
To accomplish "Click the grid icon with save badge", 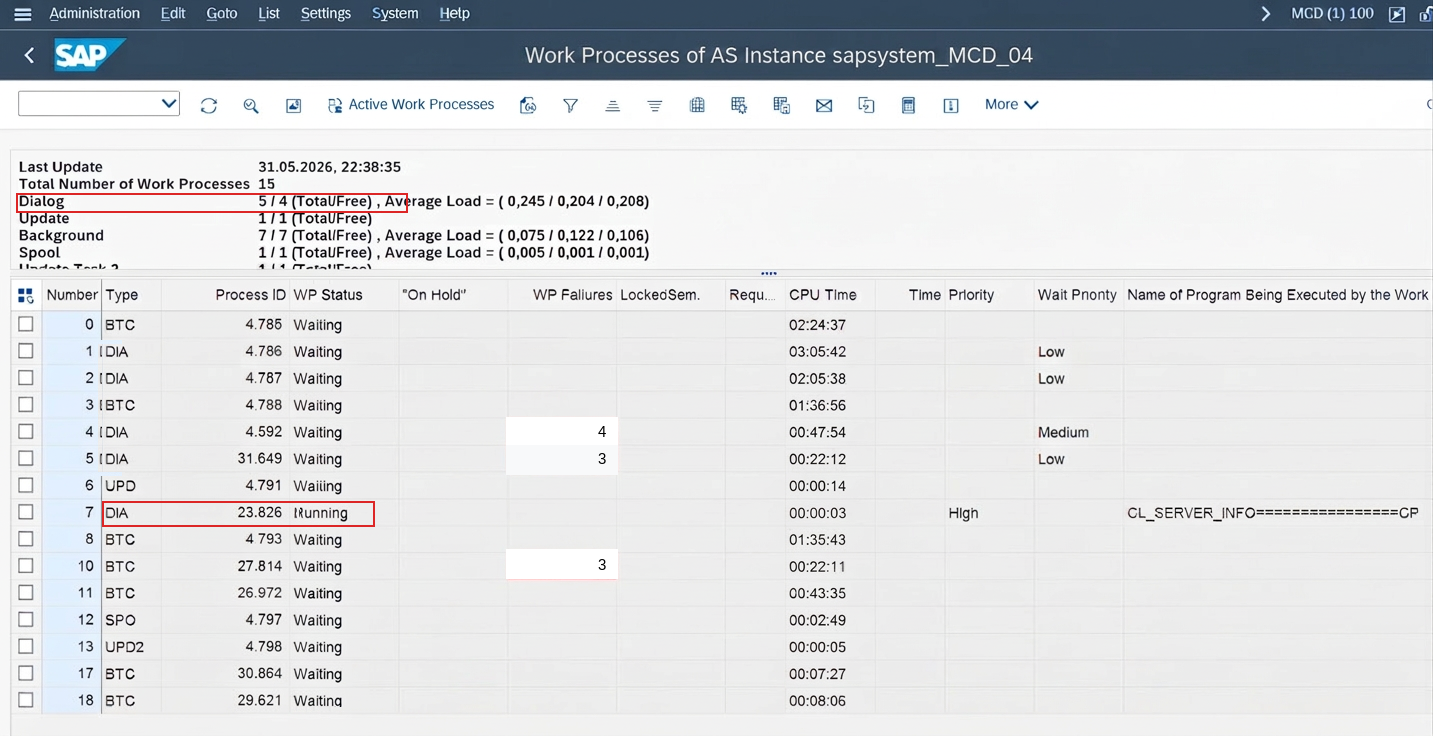I will 782,105.
